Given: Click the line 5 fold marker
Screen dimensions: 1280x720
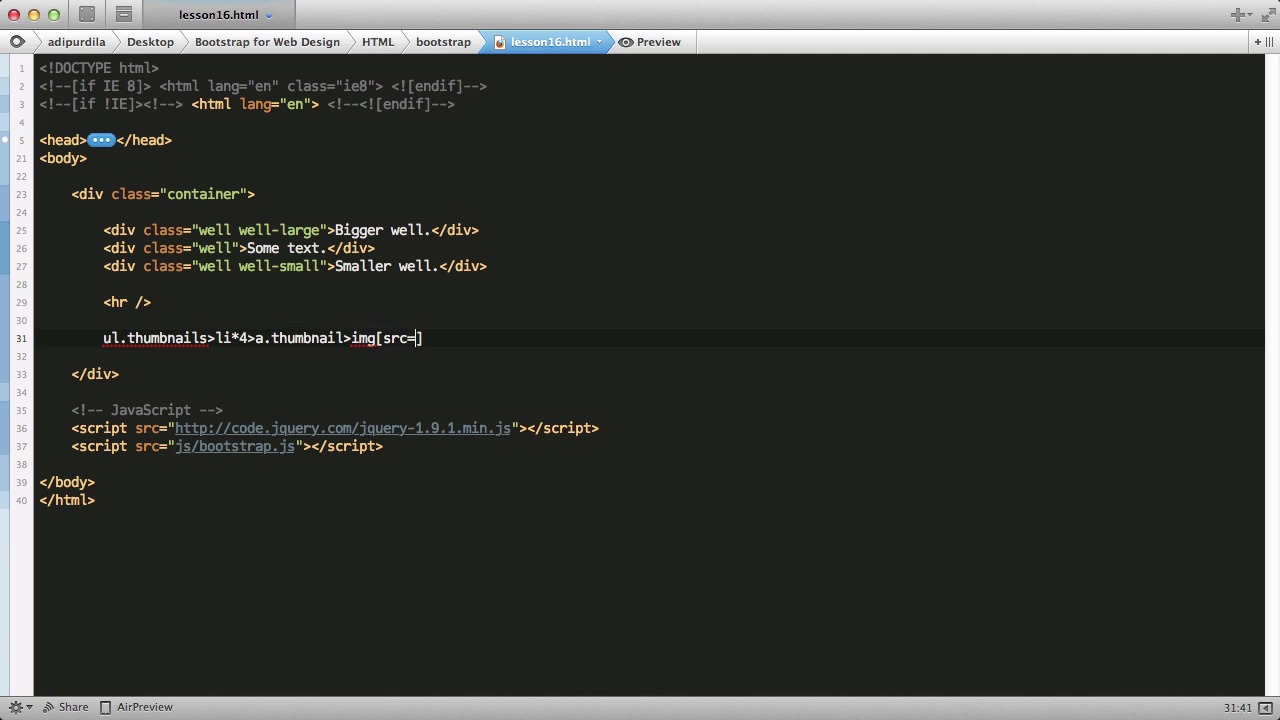Looking at the screenshot, I should [6, 140].
